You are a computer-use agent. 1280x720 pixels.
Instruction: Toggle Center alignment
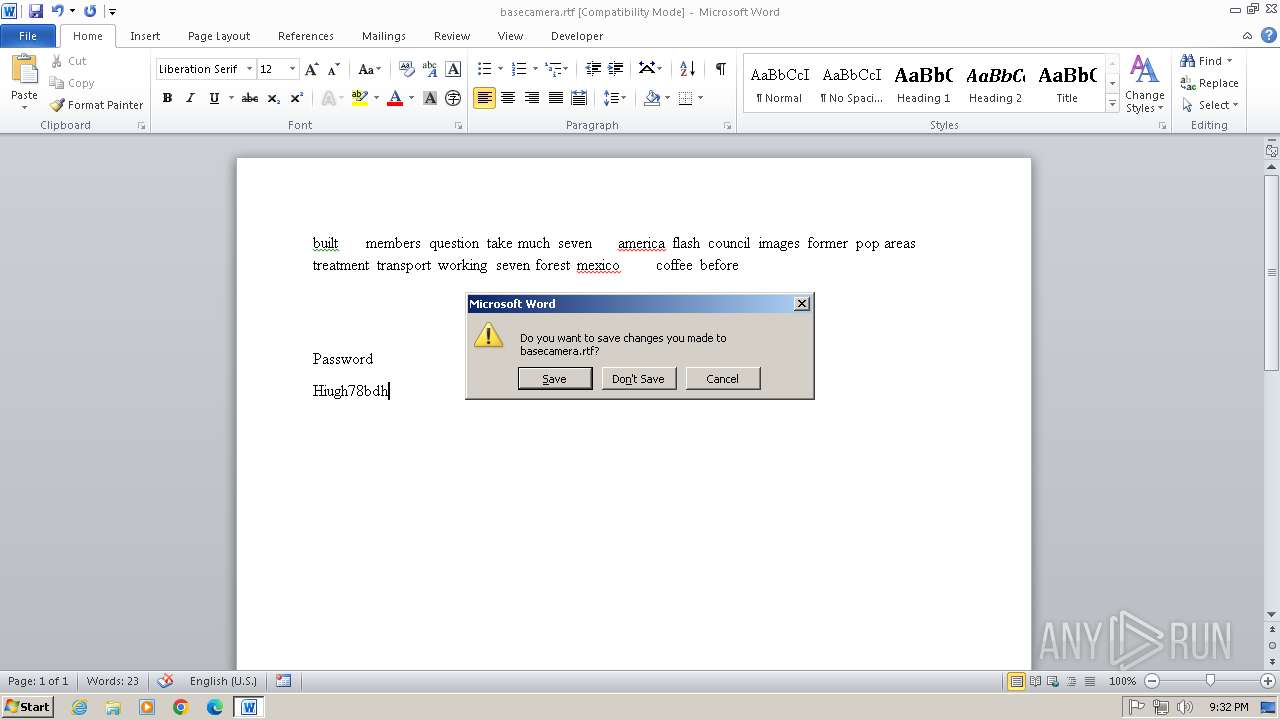[x=508, y=98]
